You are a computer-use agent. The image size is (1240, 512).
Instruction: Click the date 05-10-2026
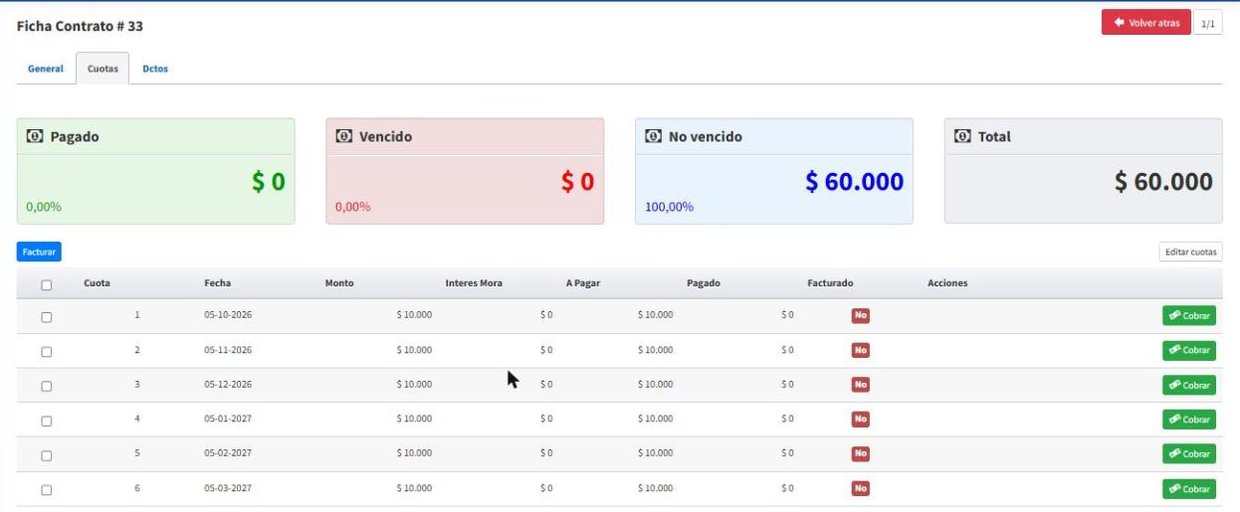point(228,315)
